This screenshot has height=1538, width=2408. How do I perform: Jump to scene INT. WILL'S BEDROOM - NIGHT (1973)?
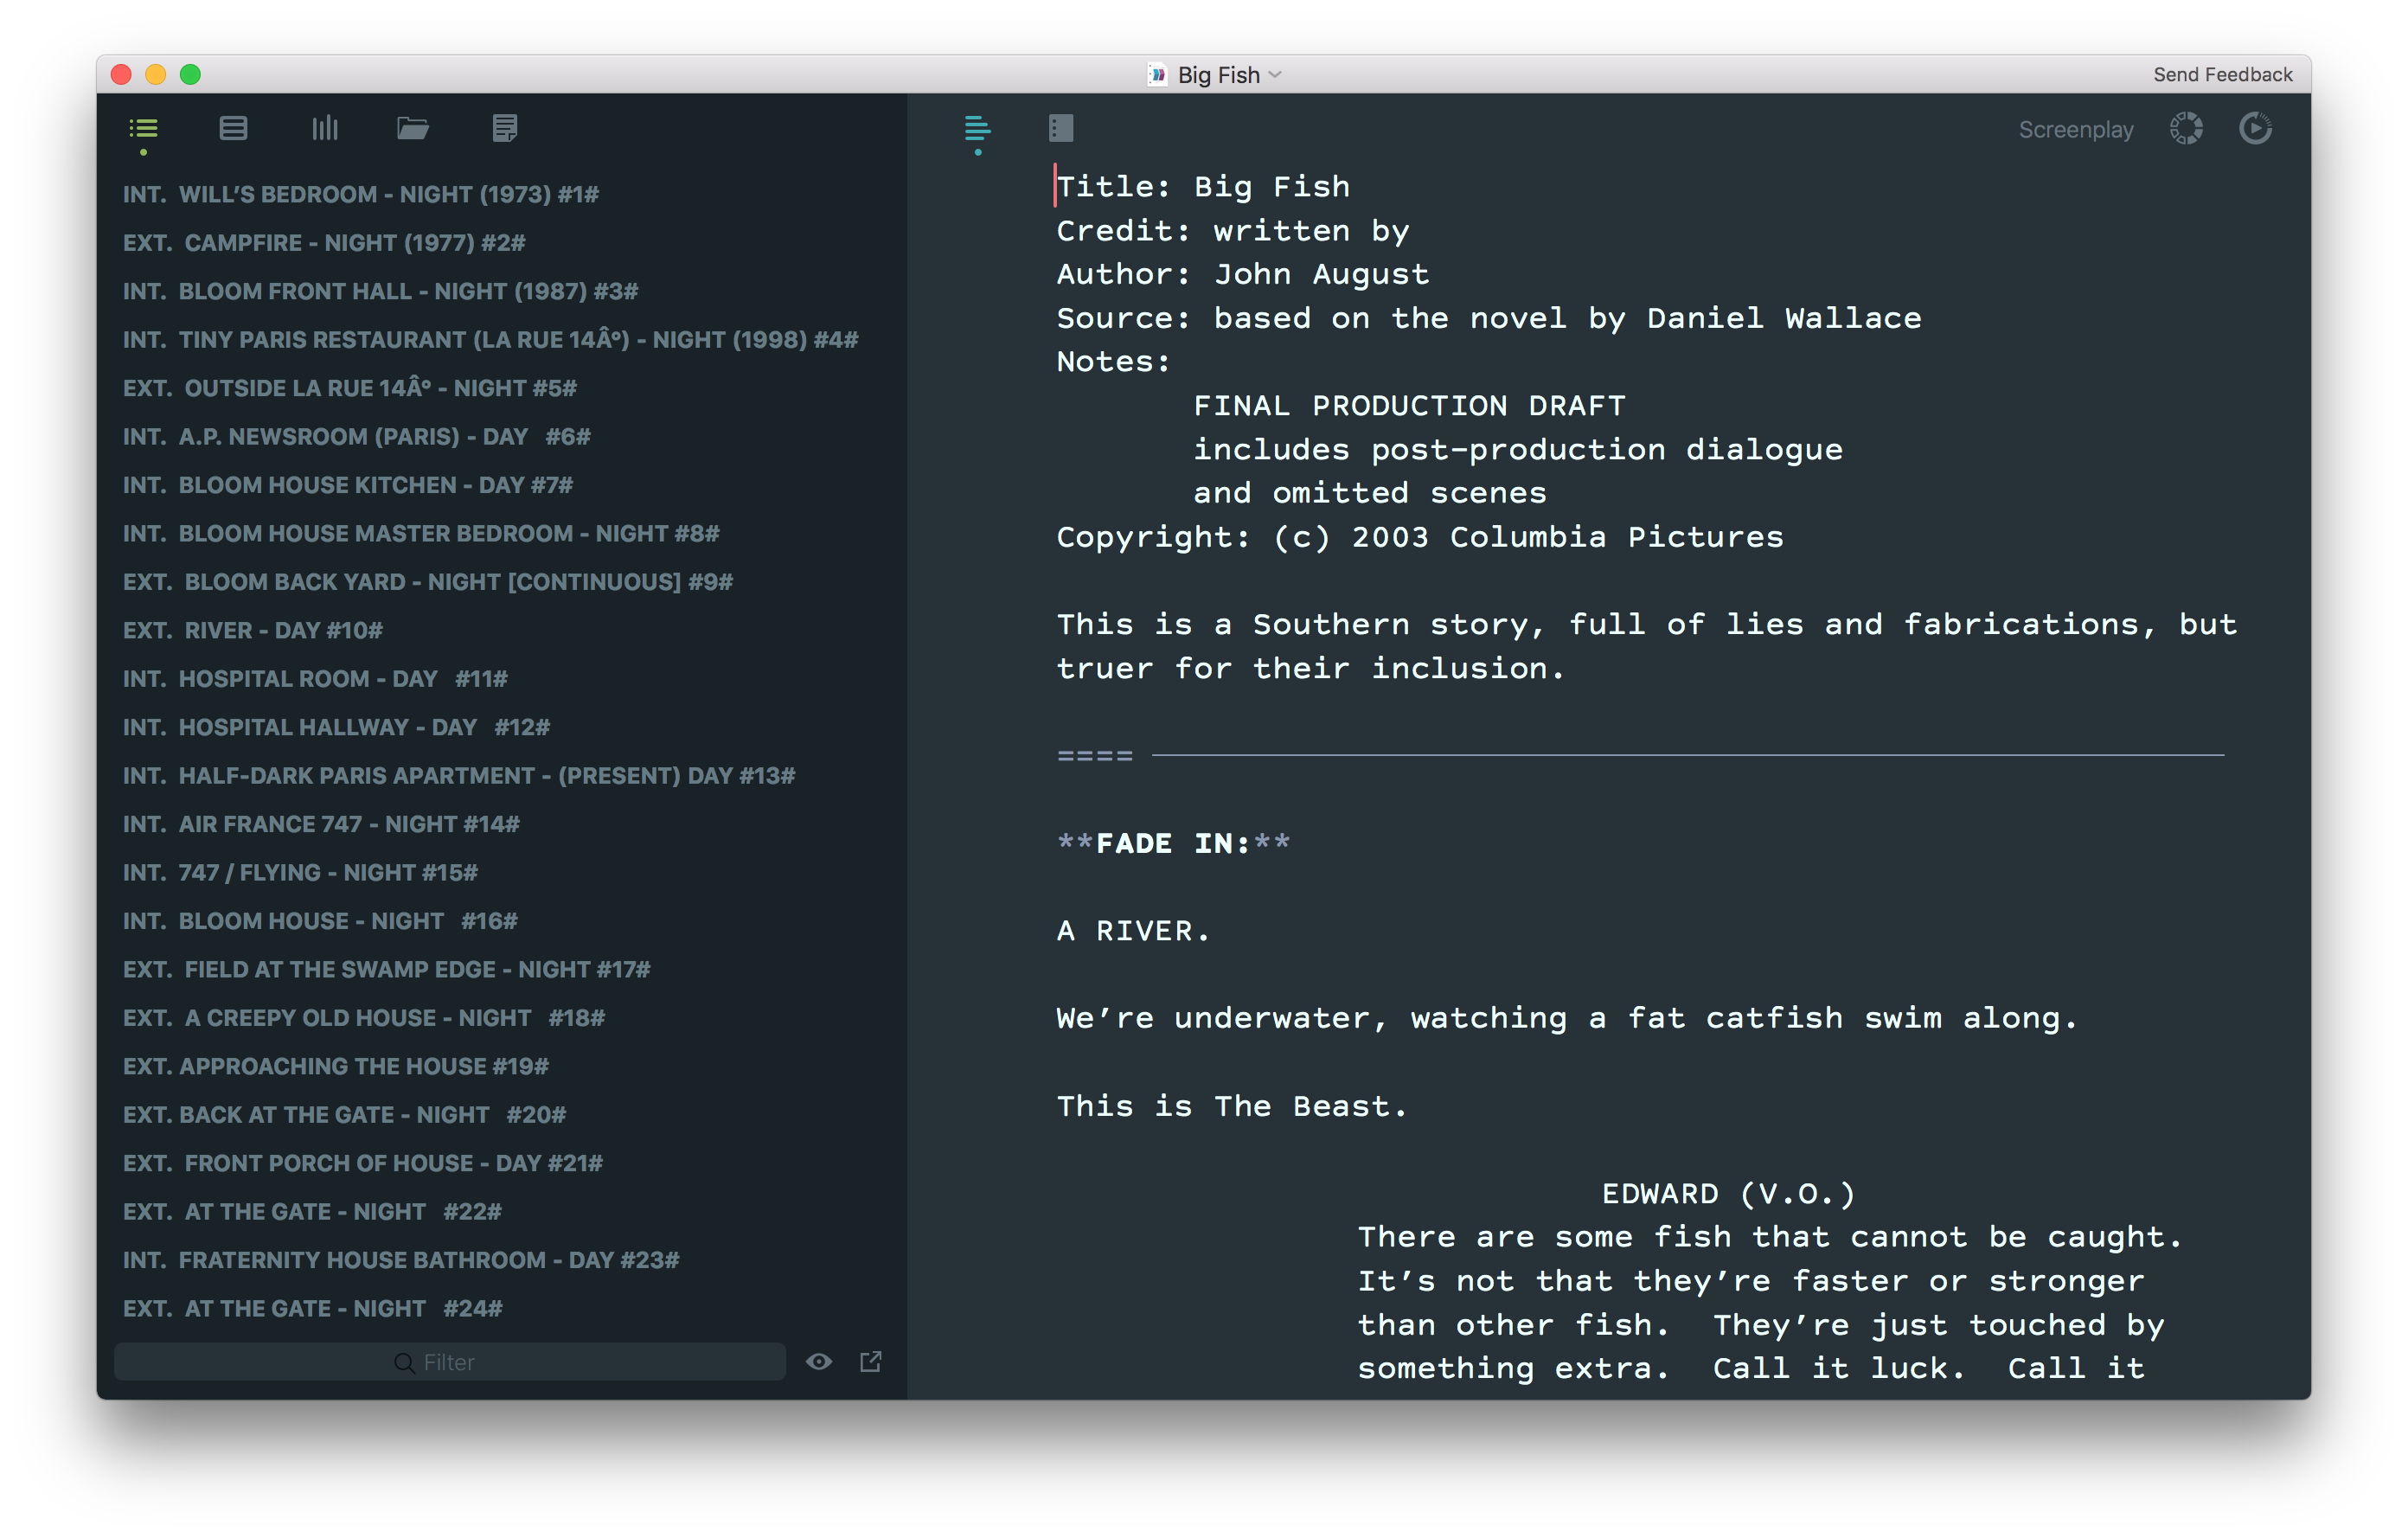360,194
